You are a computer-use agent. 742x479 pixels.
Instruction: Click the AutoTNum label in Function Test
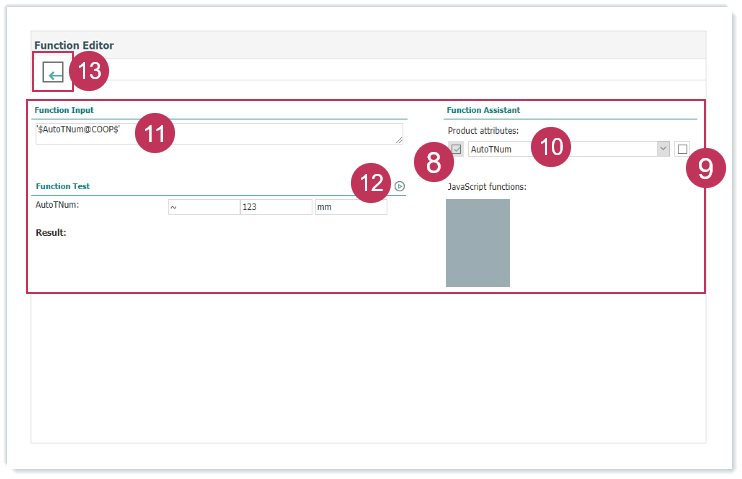pos(57,205)
